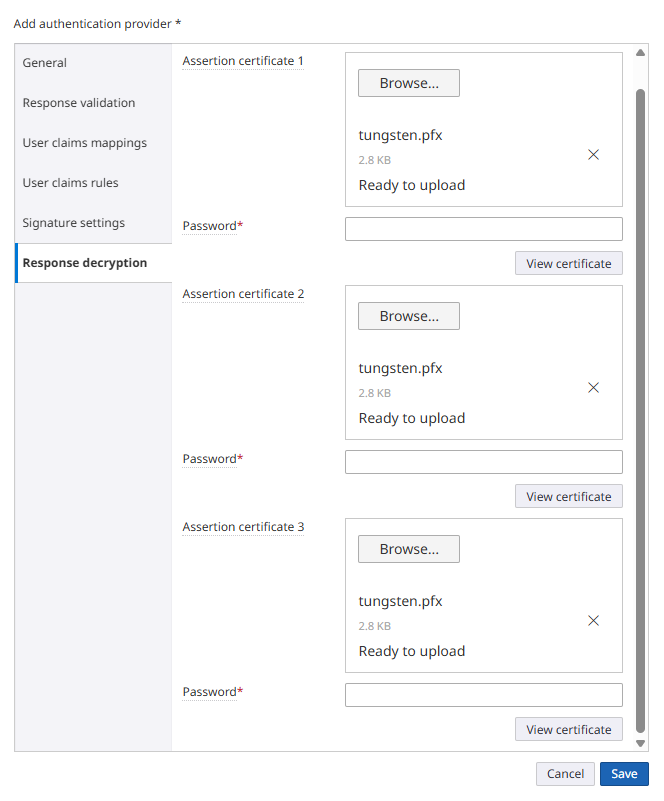Image resolution: width=664 pixels, height=801 pixels.
Task: Browse for Assertion certificate 1 file
Action: pyautogui.click(x=408, y=83)
